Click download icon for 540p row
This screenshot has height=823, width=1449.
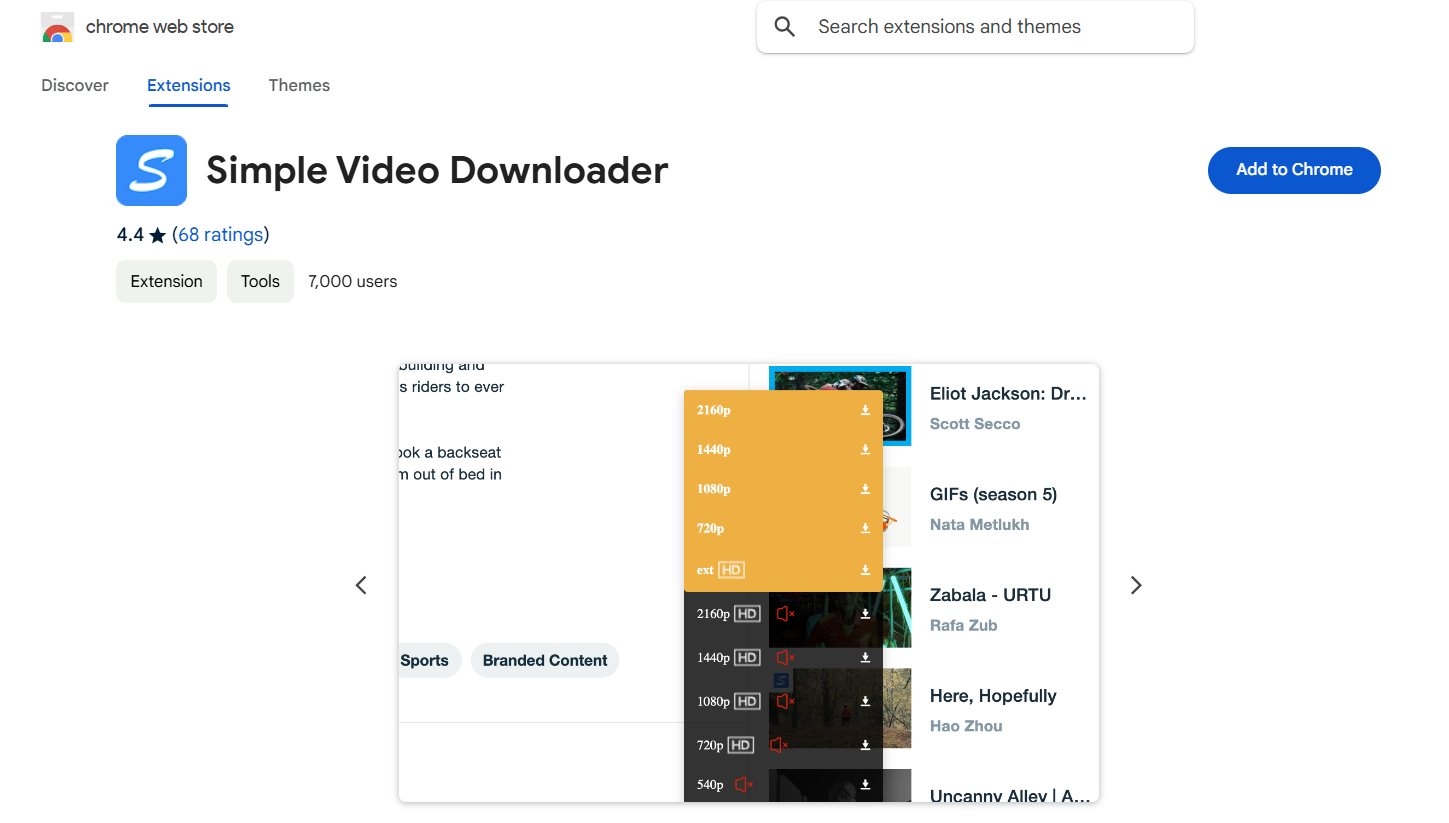click(865, 785)
